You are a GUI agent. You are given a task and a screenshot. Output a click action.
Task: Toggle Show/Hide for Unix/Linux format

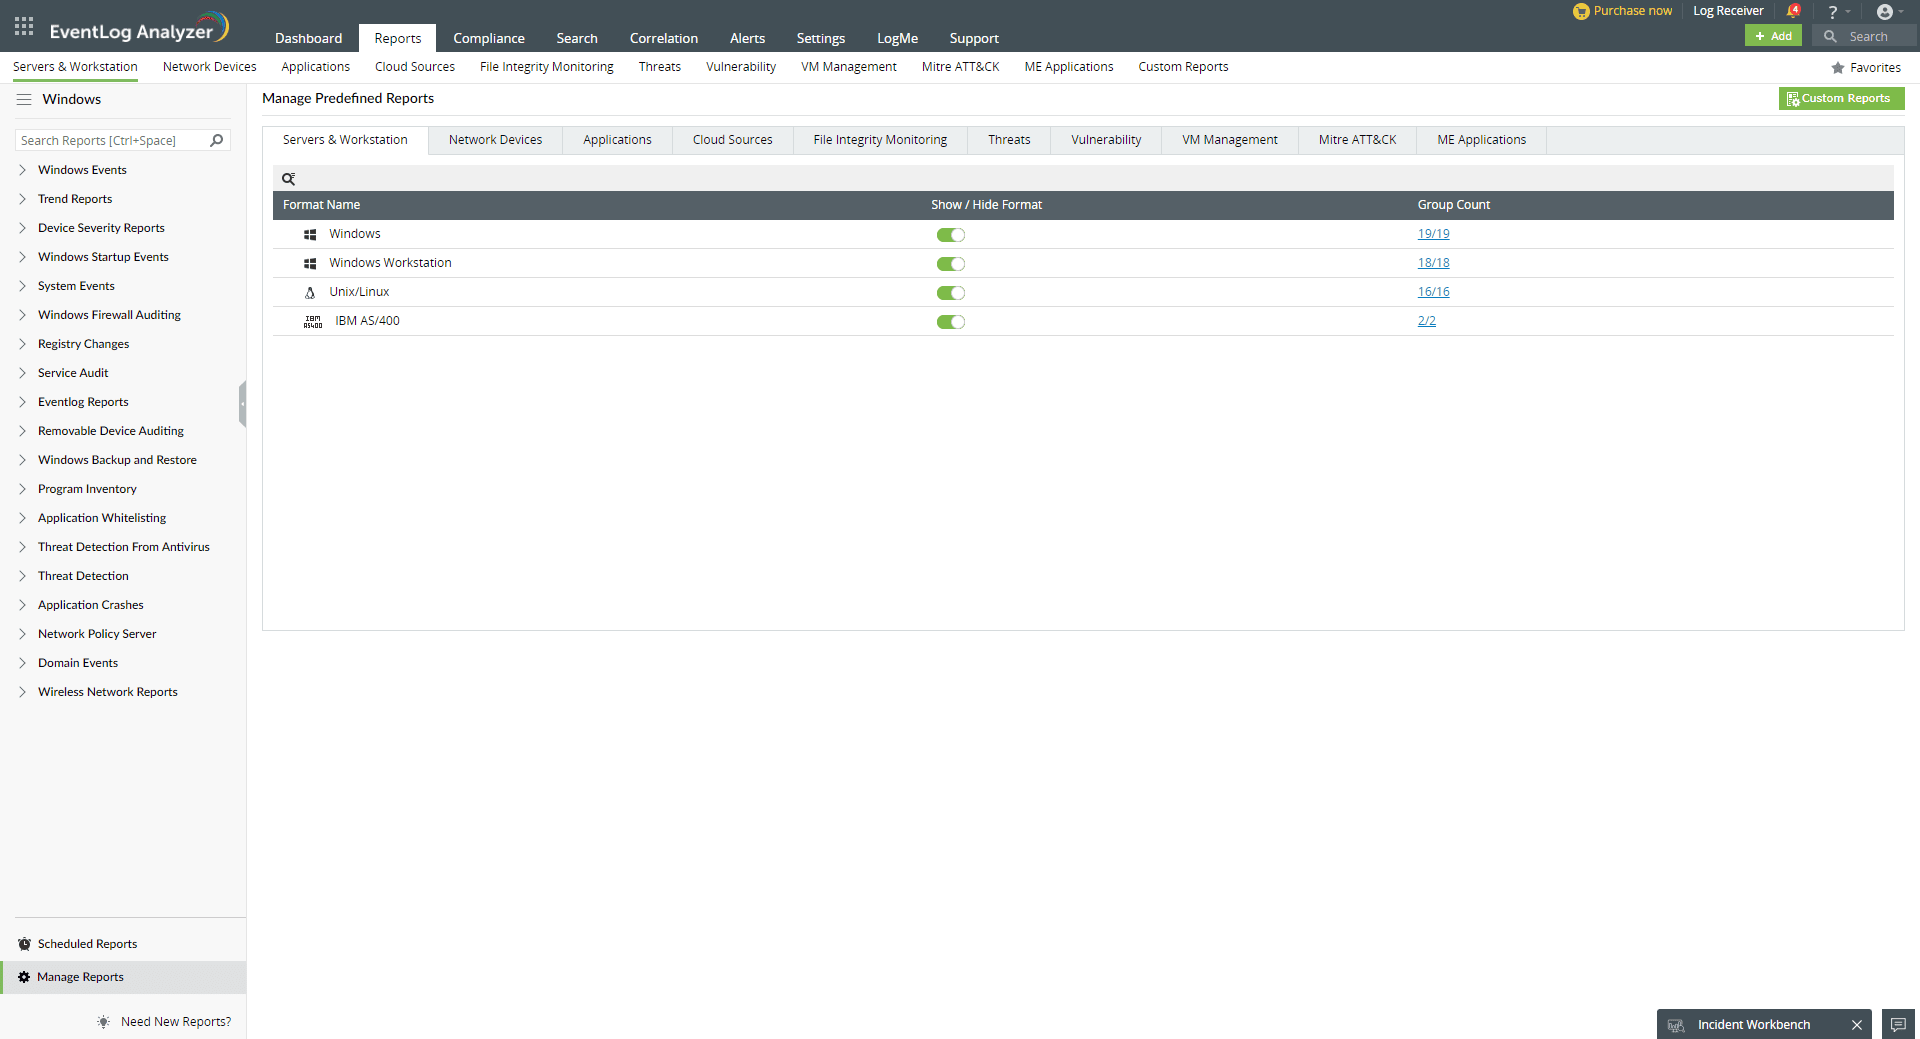pyautogui.click(x=950, y=293)
